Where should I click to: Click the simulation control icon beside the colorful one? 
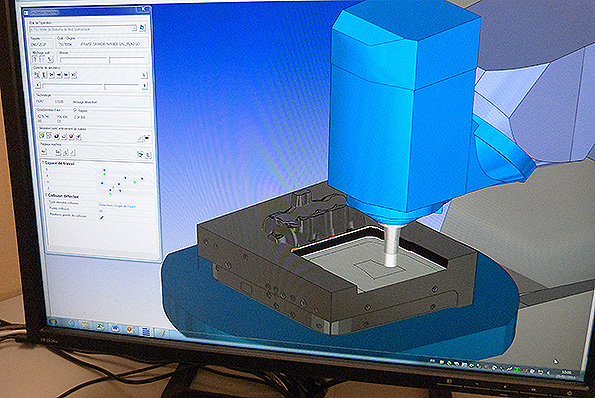(x=44, y=75)
